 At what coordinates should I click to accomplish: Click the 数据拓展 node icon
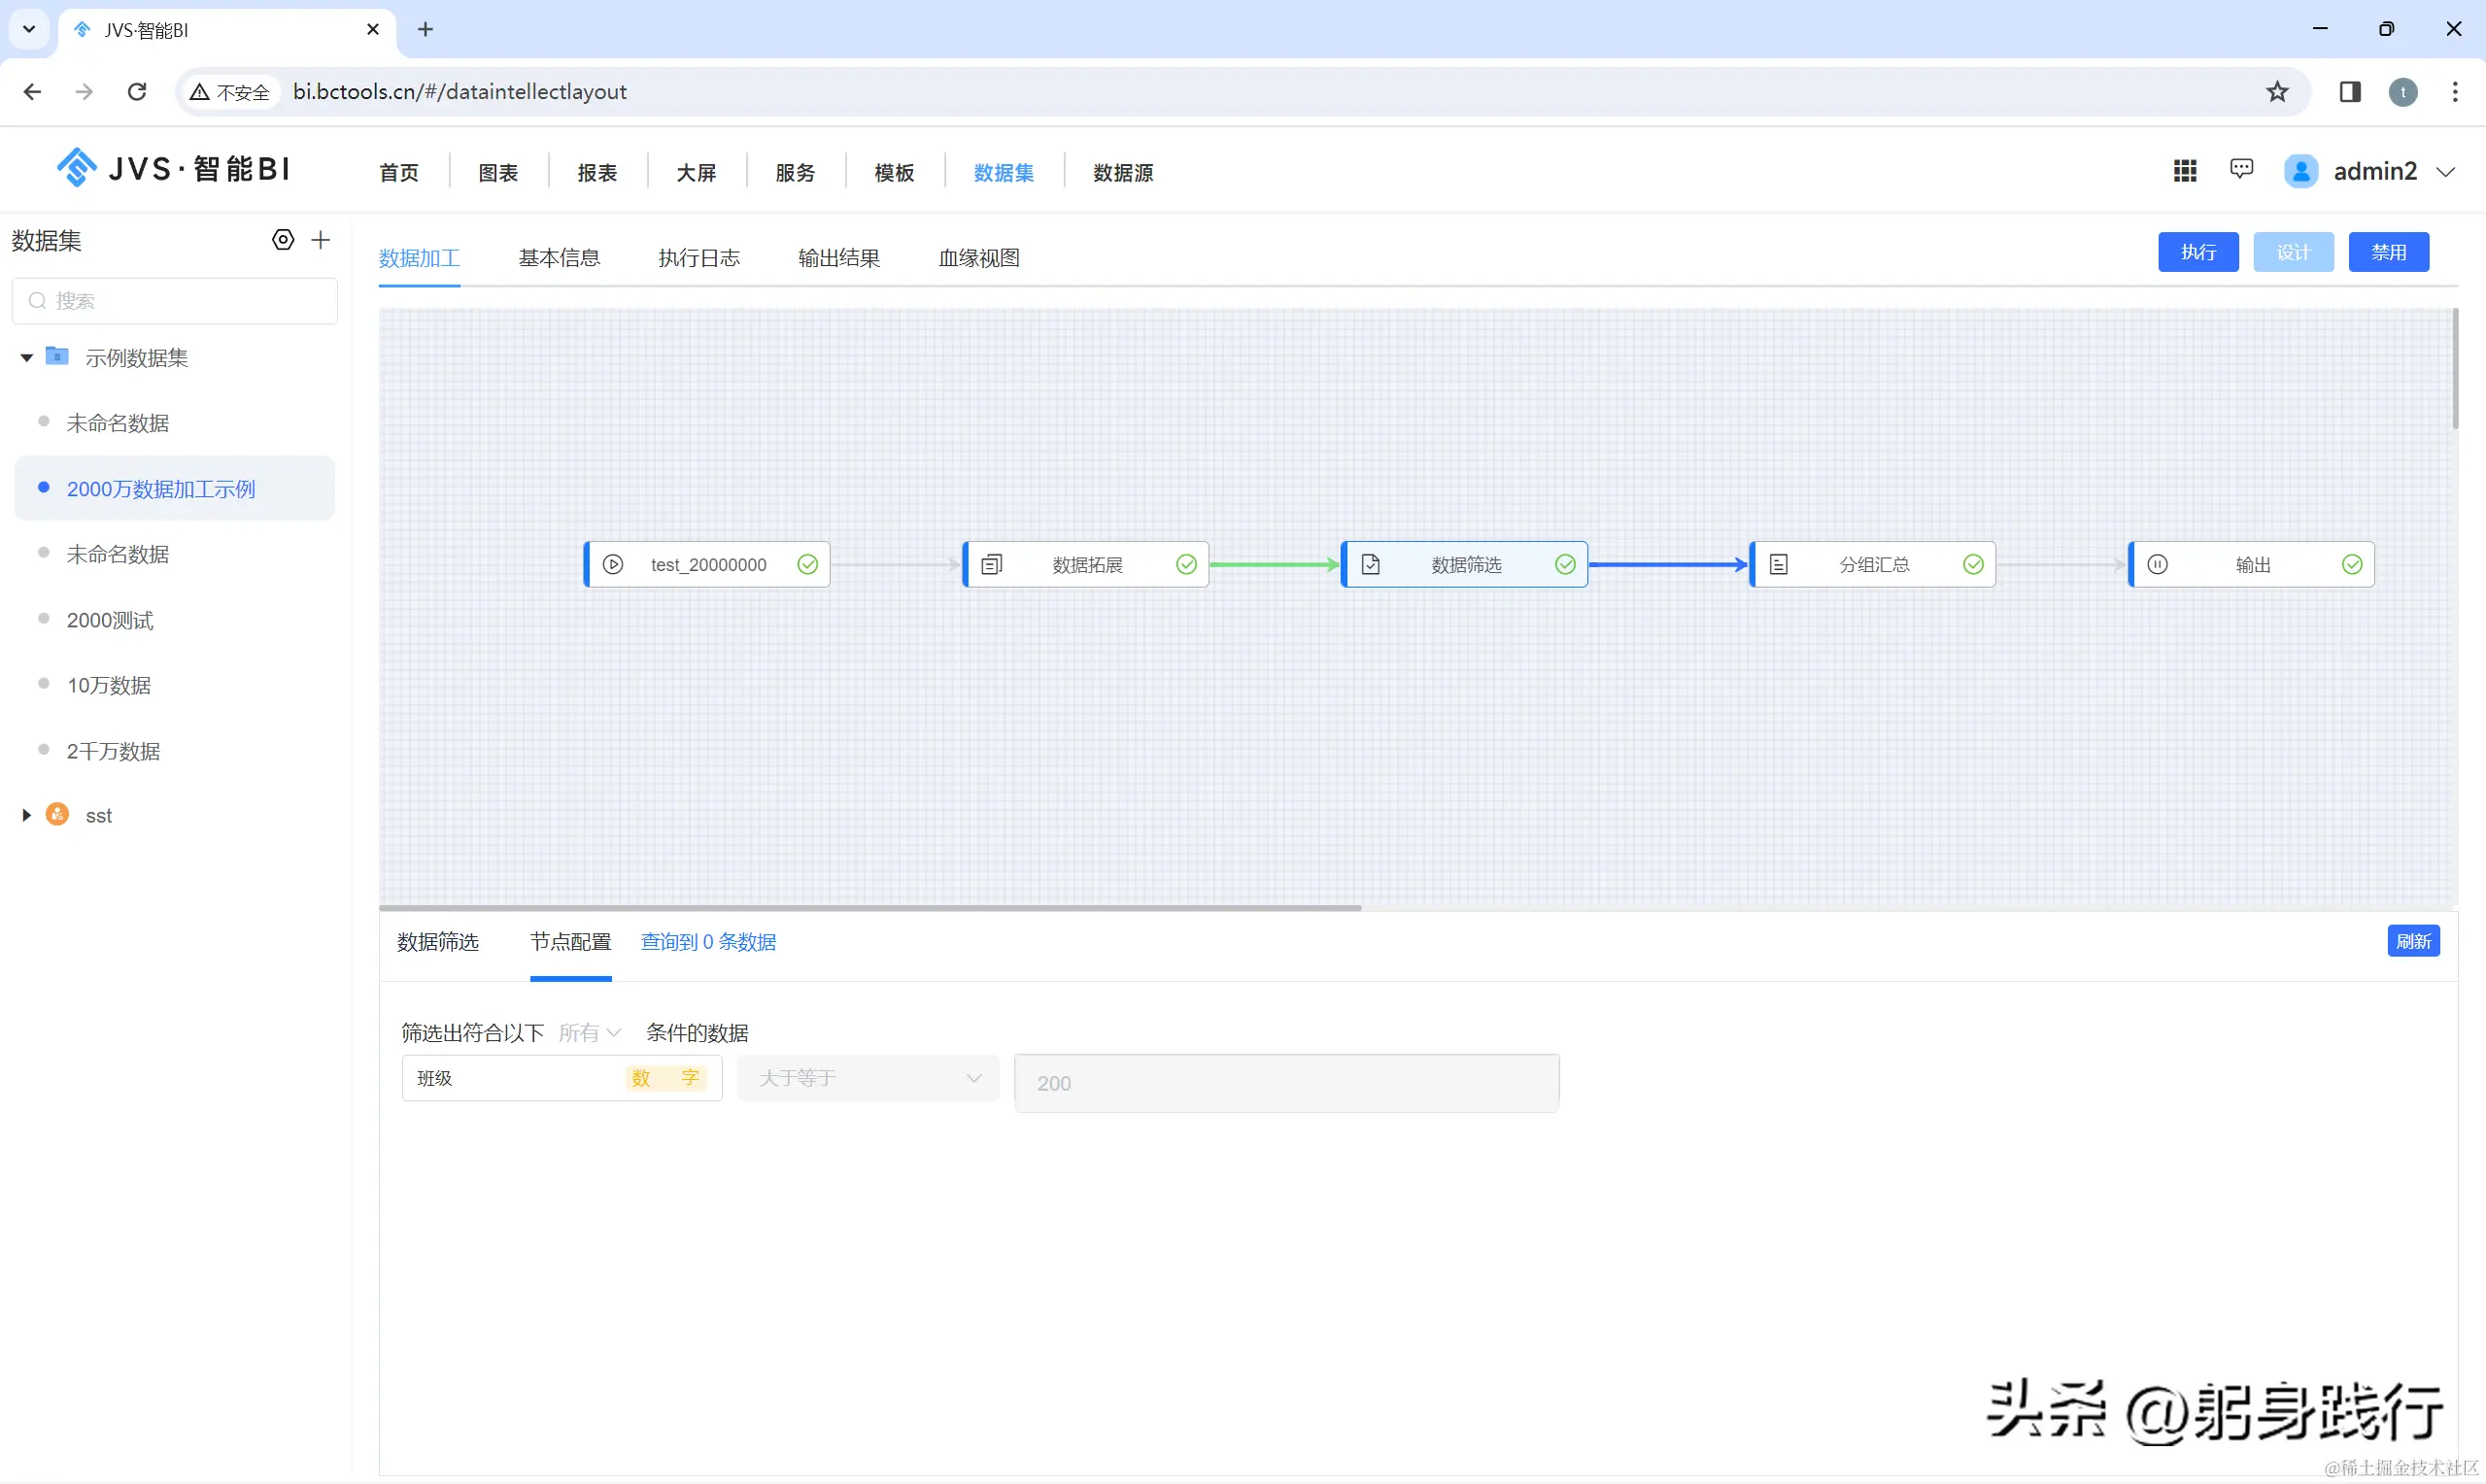pos(991,565)
